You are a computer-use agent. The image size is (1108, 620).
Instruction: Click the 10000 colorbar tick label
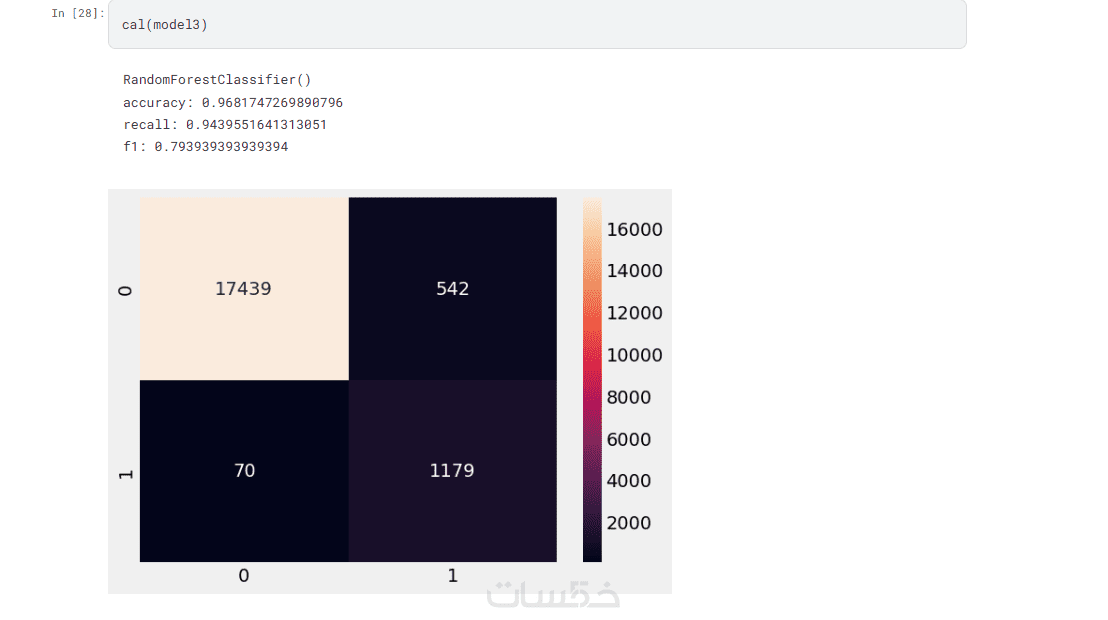tap(633, 355)
